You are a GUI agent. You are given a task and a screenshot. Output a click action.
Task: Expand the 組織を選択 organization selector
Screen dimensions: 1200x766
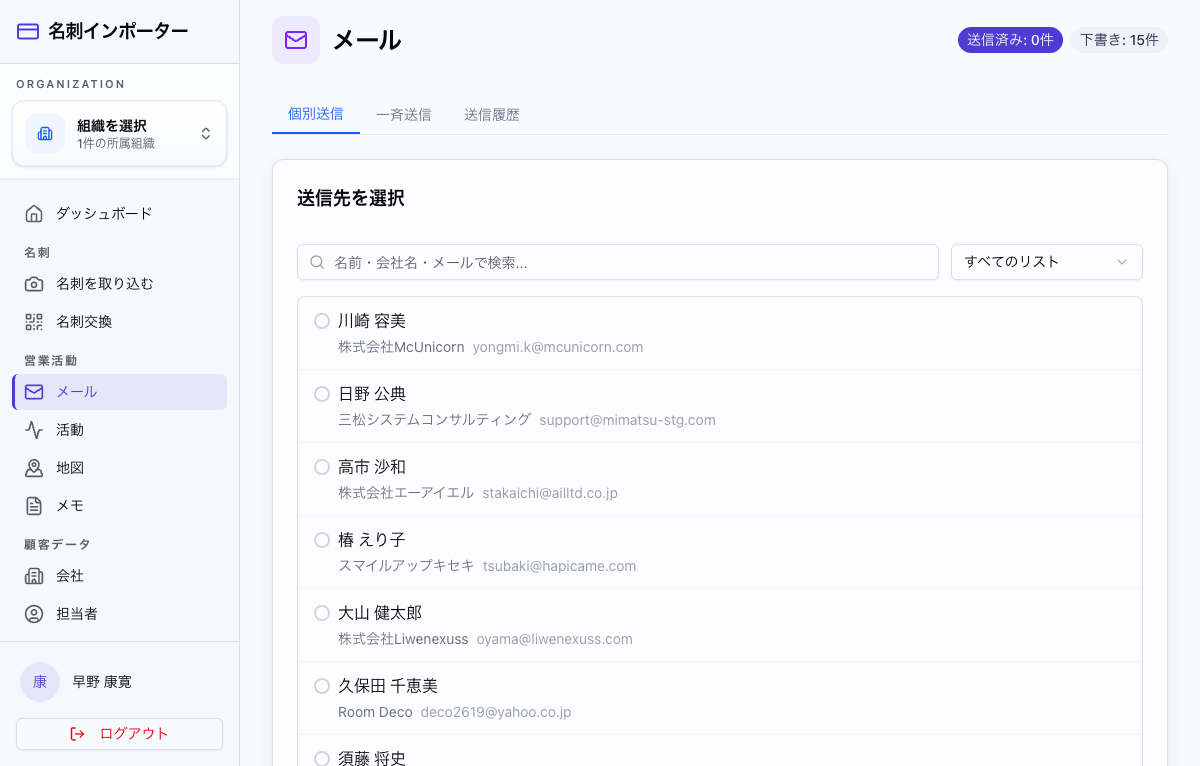click(x=120, y=133)
